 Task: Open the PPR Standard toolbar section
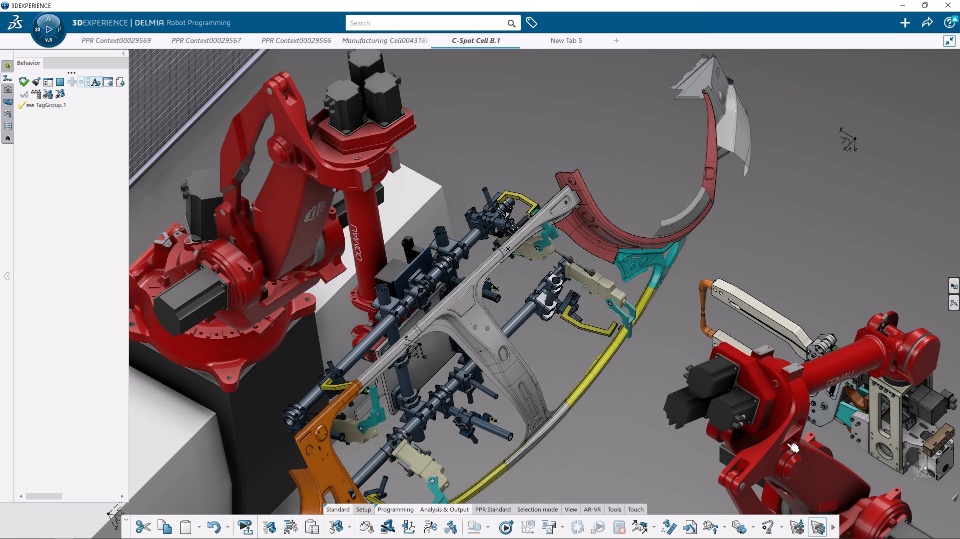tap(493, 510)
